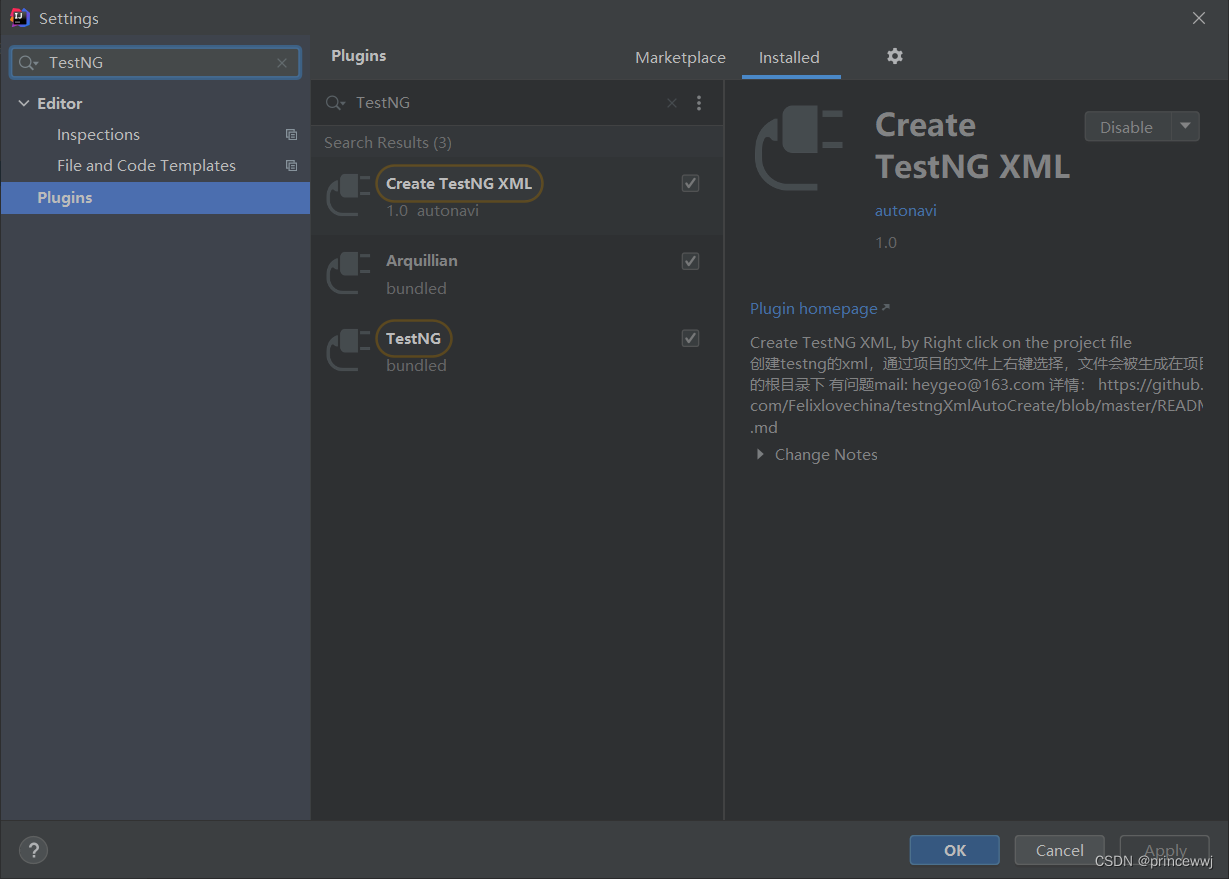Open search history via settings magnifier icon
The height and width of the screenshot is (879, 1229).
point(28,63)
